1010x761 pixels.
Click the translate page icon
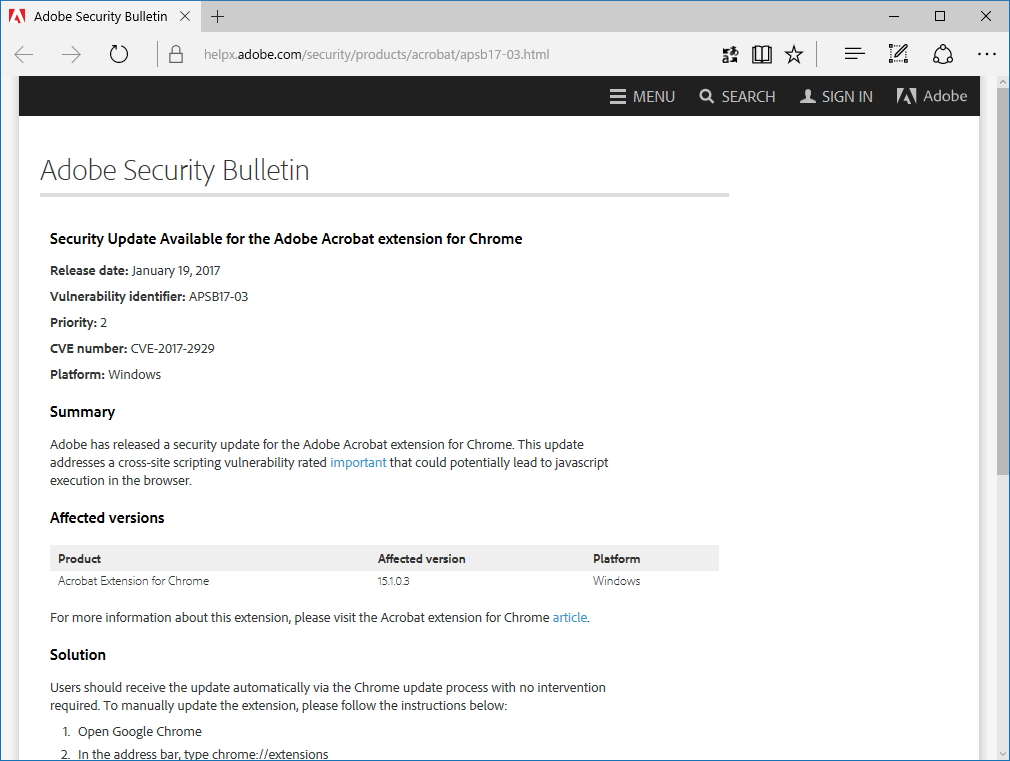[x=730, y=55]
